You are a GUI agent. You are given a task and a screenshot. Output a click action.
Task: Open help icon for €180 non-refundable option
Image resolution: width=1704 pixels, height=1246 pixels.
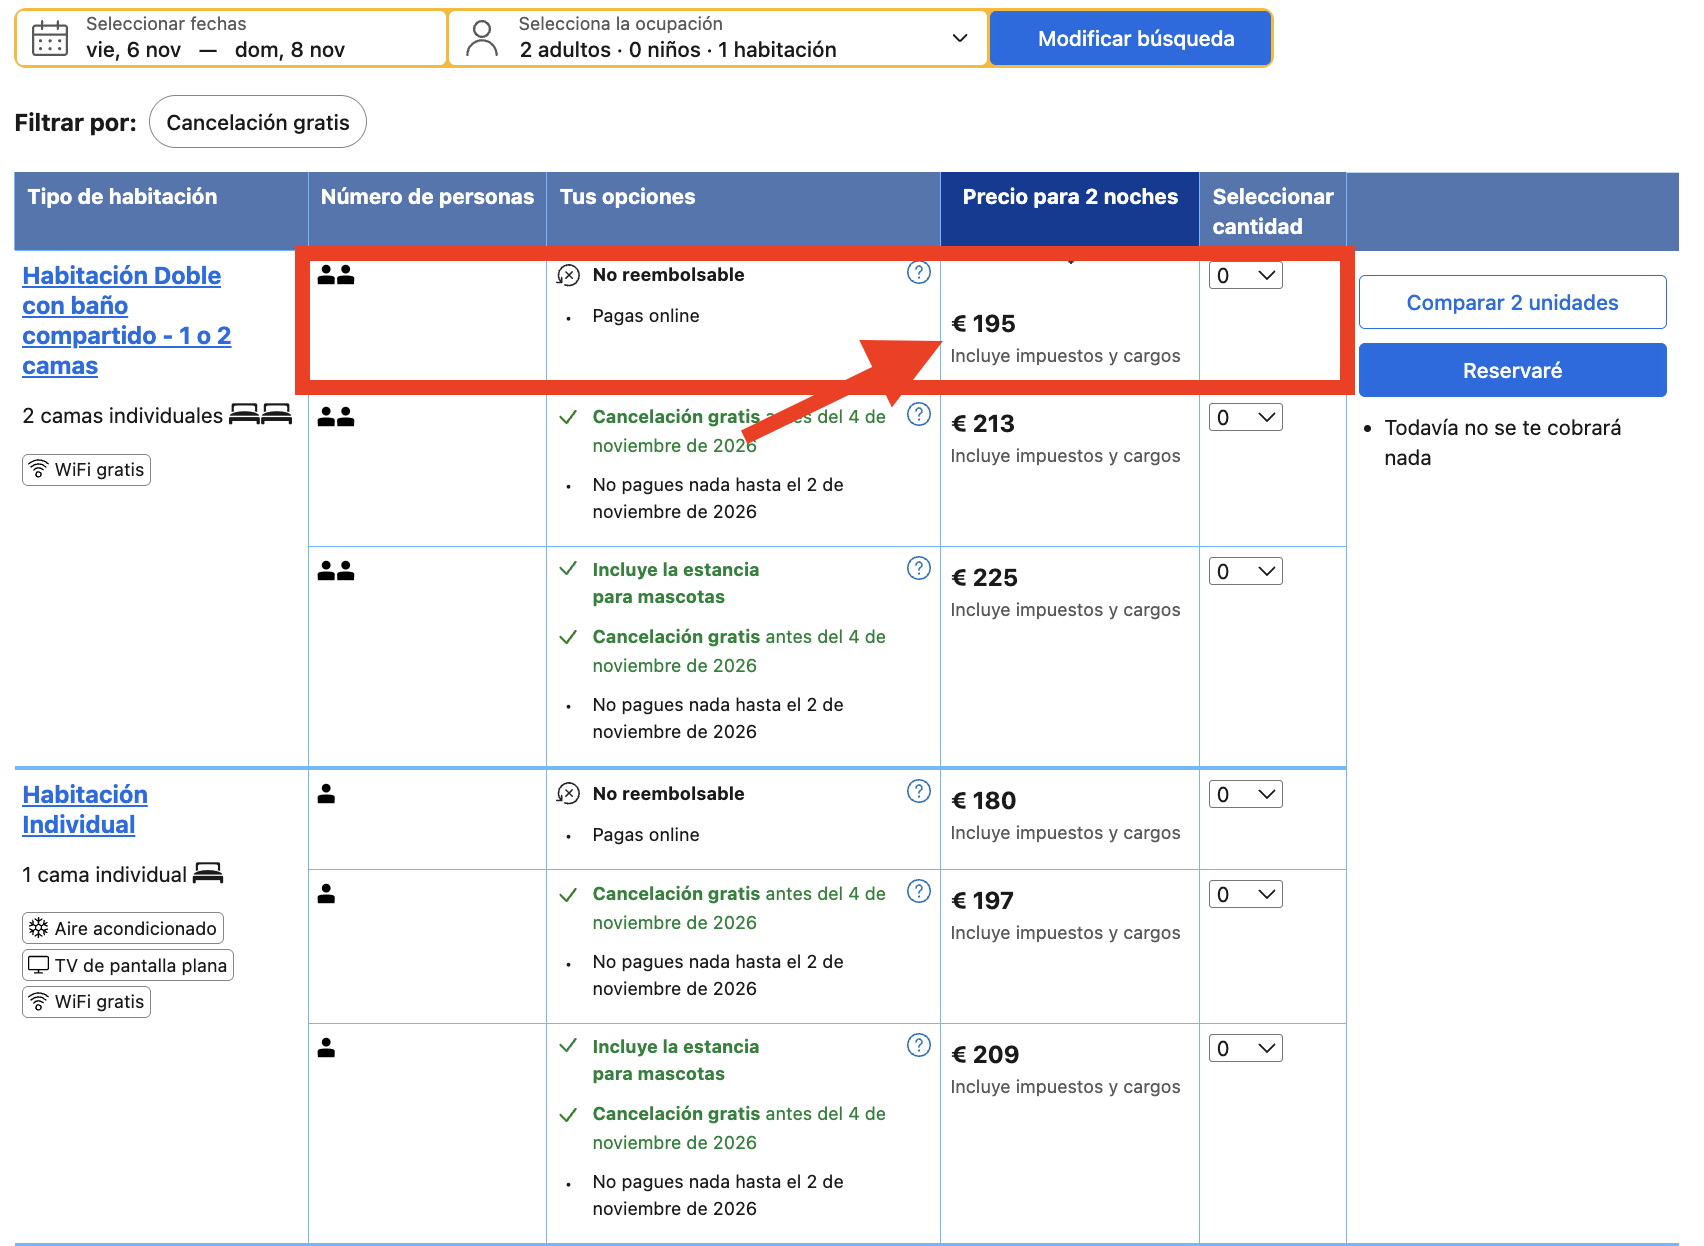[x=918, y=791]
